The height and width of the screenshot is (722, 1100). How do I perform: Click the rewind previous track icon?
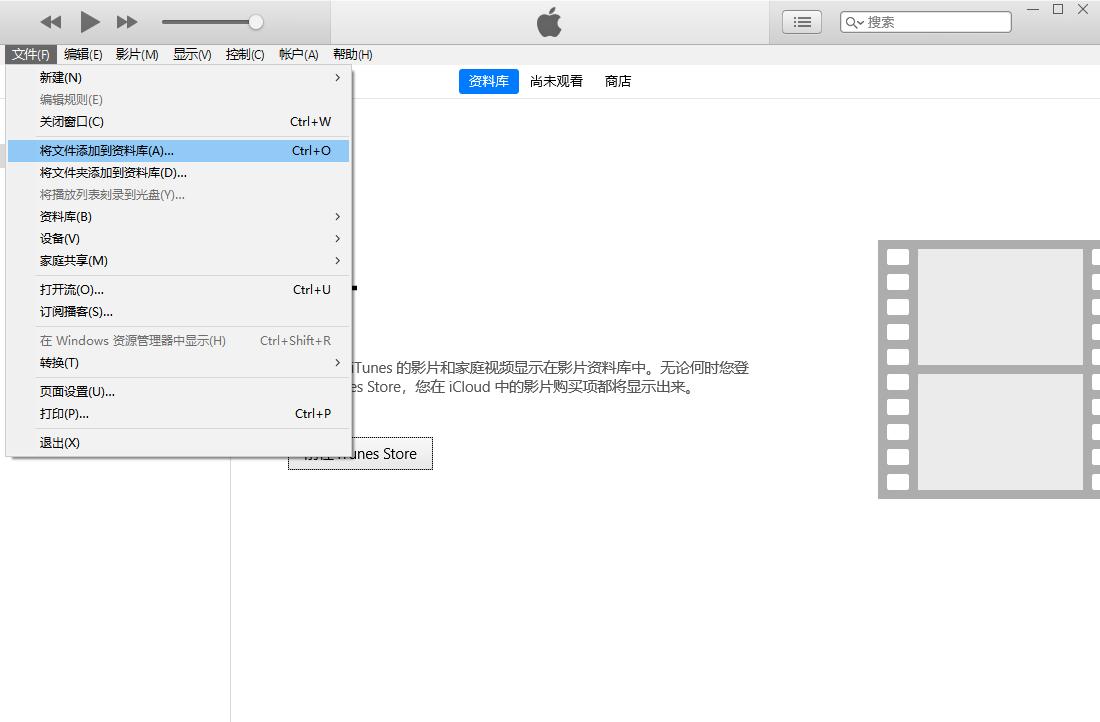51,22
